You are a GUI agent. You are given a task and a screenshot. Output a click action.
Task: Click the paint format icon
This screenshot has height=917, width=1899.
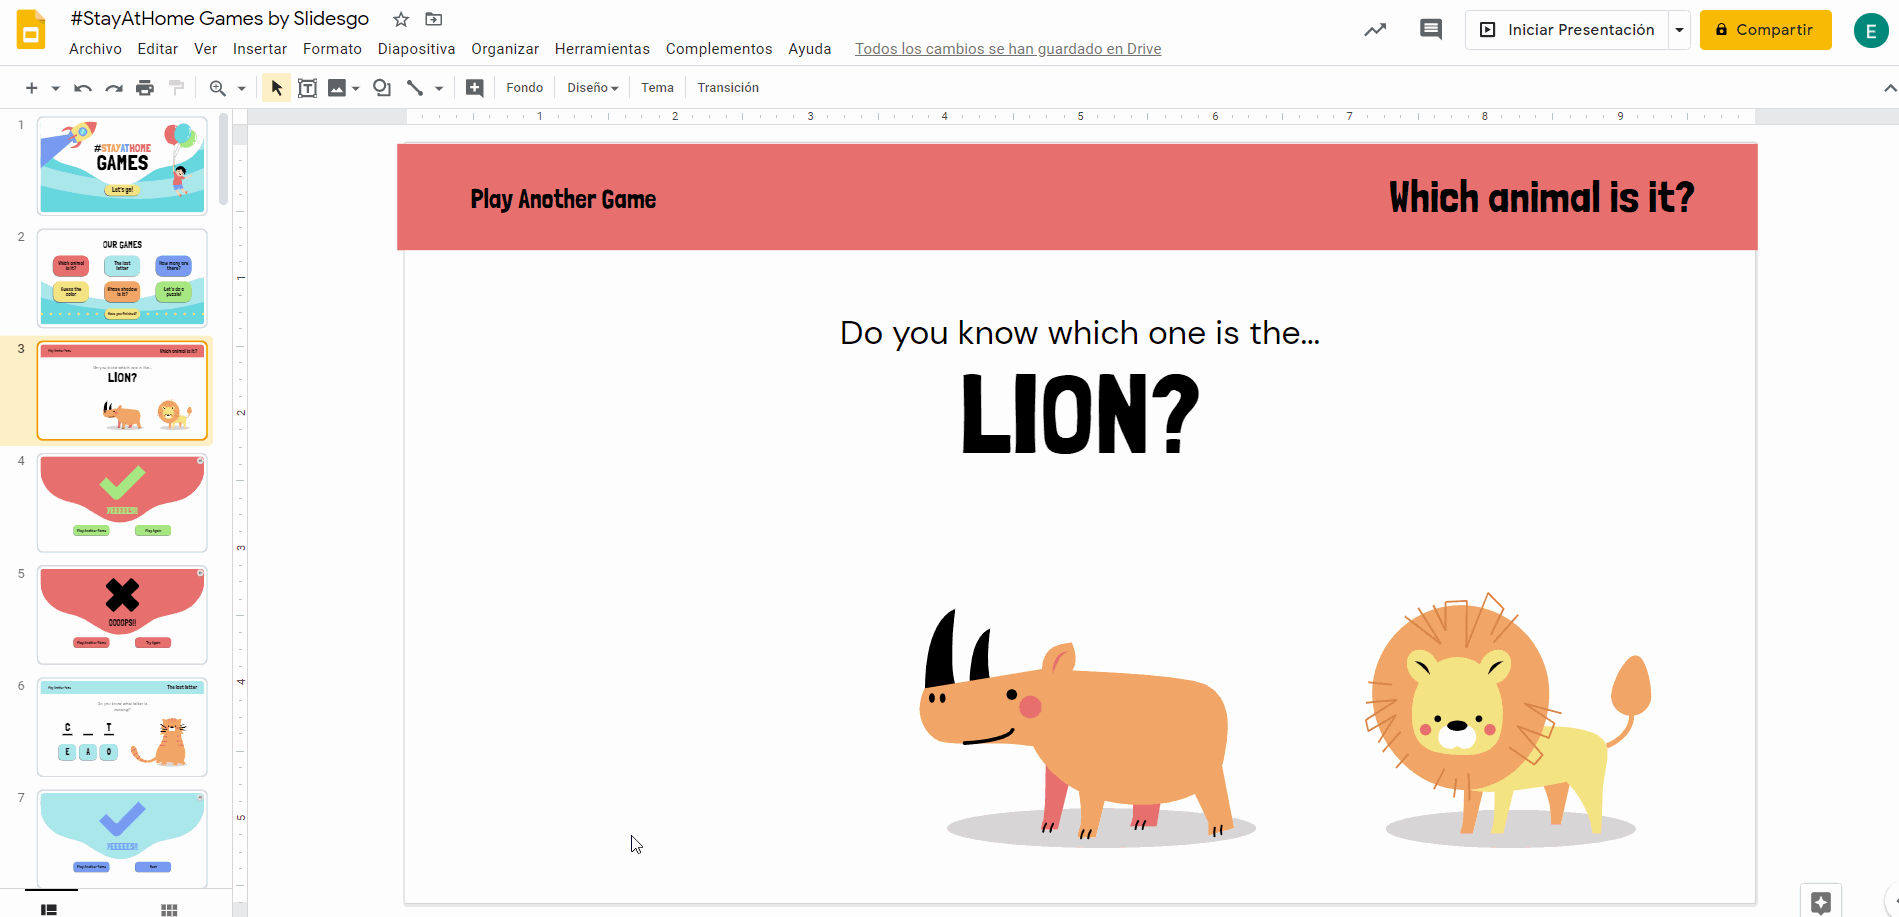click(x=176, y=88)
